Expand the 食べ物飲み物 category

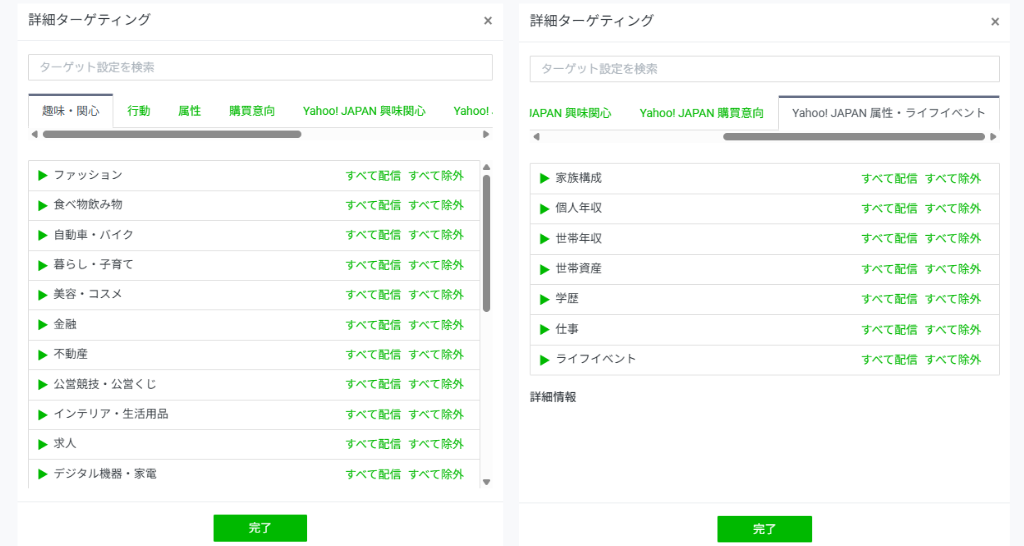click(43, 205)
